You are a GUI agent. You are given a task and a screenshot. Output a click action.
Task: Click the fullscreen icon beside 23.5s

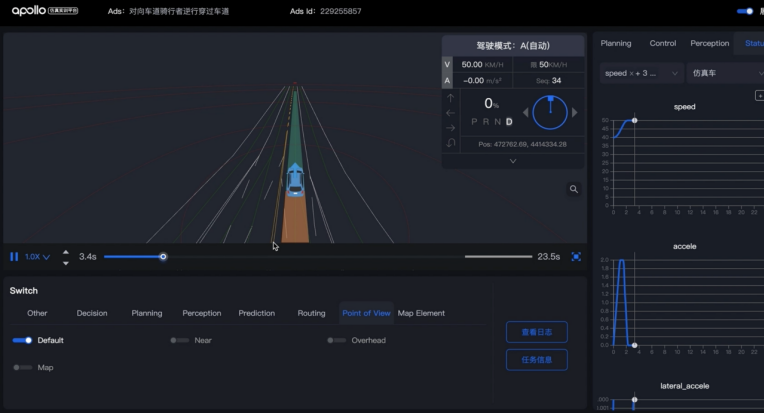(x=576, y=257)
